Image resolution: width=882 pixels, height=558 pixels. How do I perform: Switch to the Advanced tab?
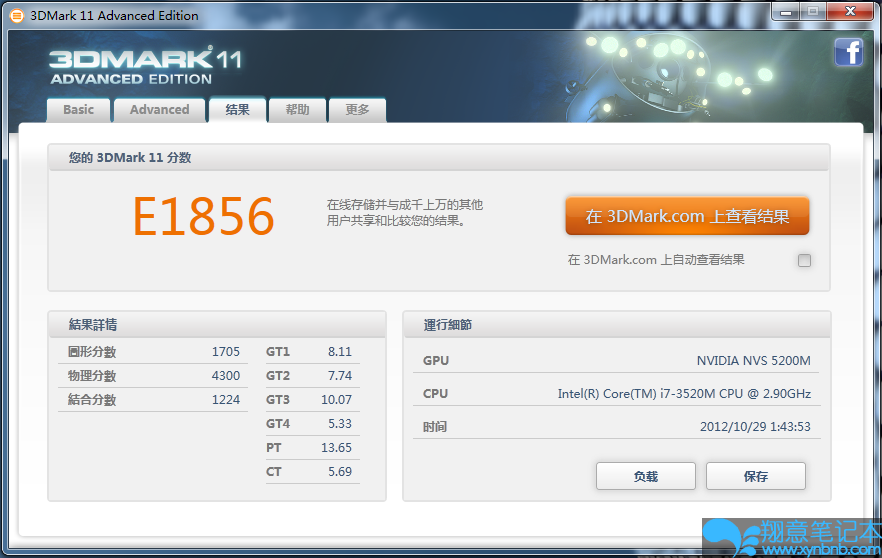coord(160,110)
